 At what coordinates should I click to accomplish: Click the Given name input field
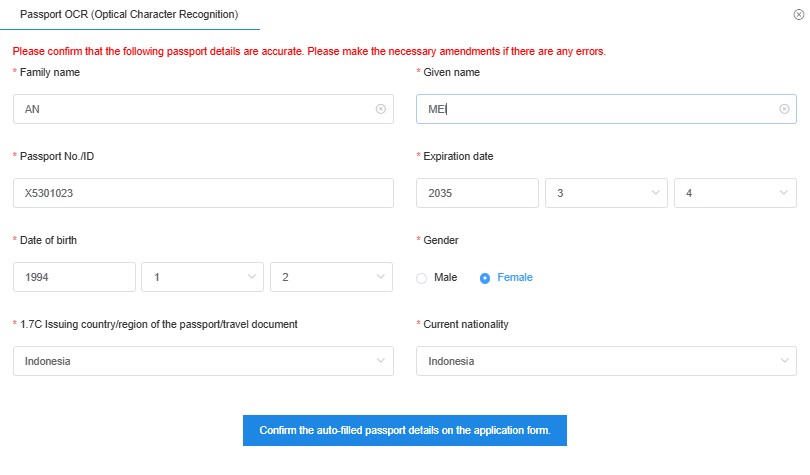pos(595,109)
